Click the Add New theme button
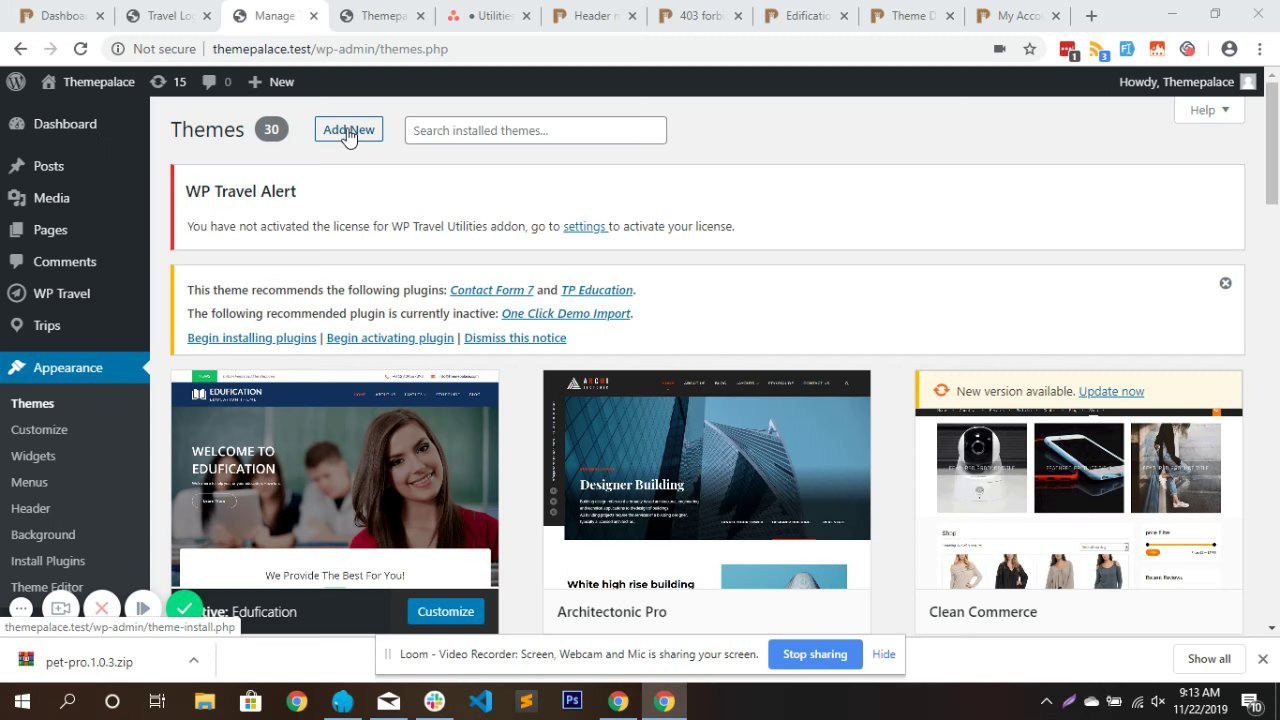Image resolution: width=1280 pixels, height=720 pixels. 348,130
